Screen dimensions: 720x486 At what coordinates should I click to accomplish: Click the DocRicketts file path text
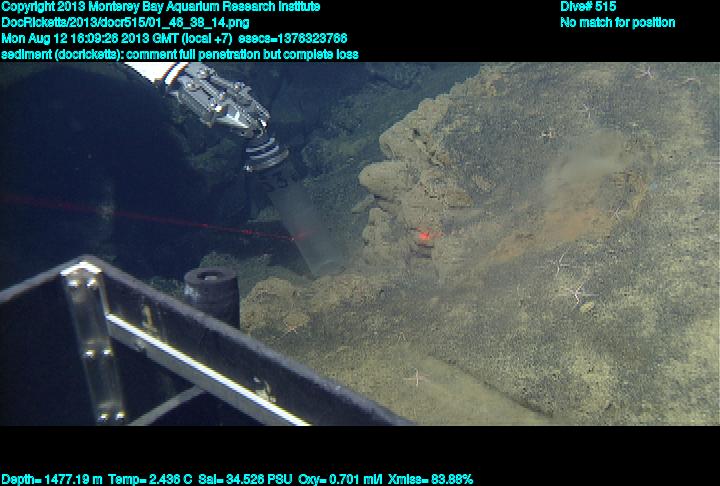pos(125,23)
